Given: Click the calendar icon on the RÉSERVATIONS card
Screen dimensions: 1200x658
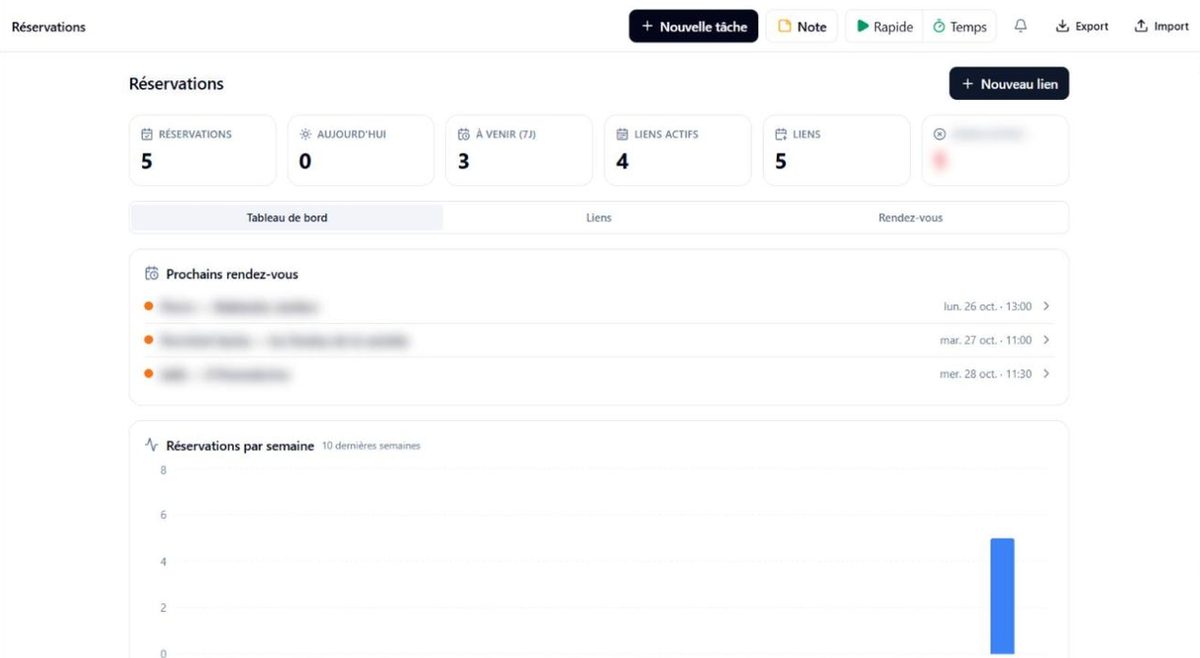Looking at the screenshot, I should coord(147,134).
